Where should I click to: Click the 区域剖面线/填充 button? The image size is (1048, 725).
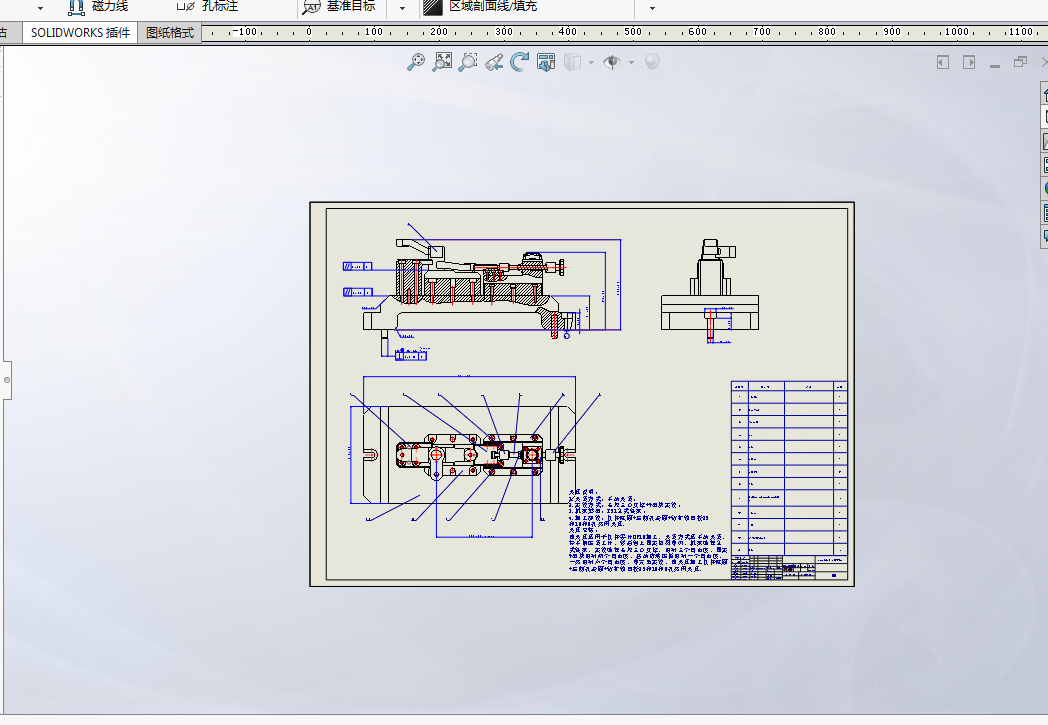(481, 7)
